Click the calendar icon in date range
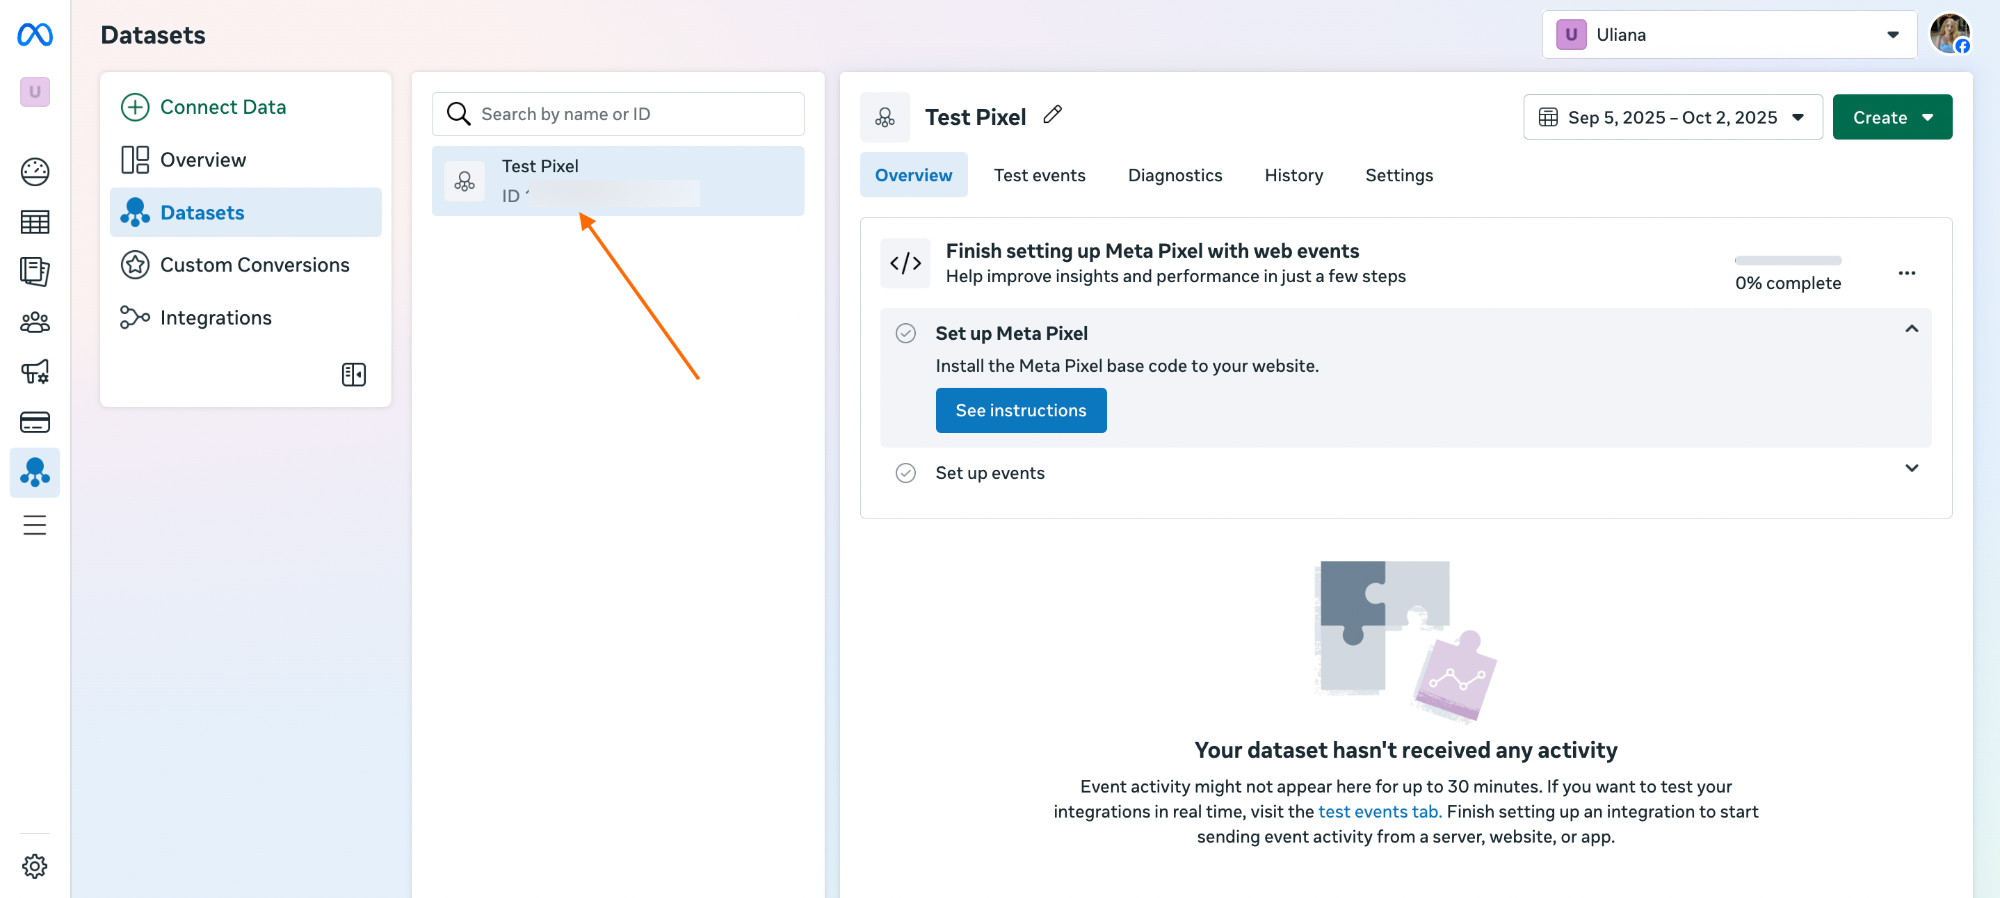 [1548, 117]
